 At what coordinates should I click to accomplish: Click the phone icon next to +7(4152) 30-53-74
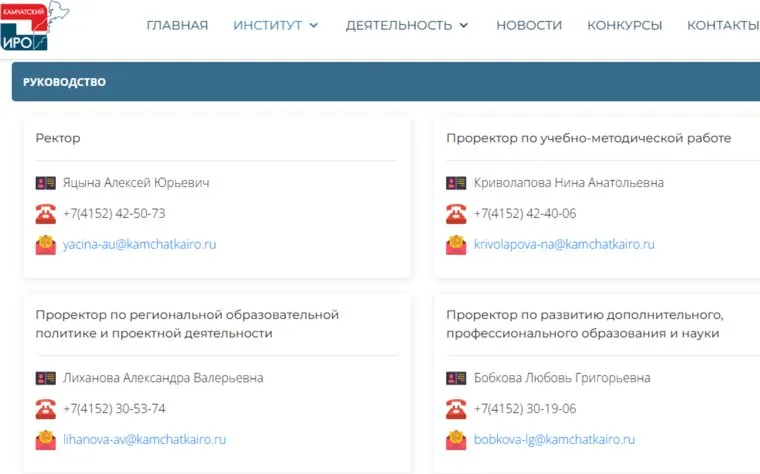pyautogui.click(x=45, y=408)
